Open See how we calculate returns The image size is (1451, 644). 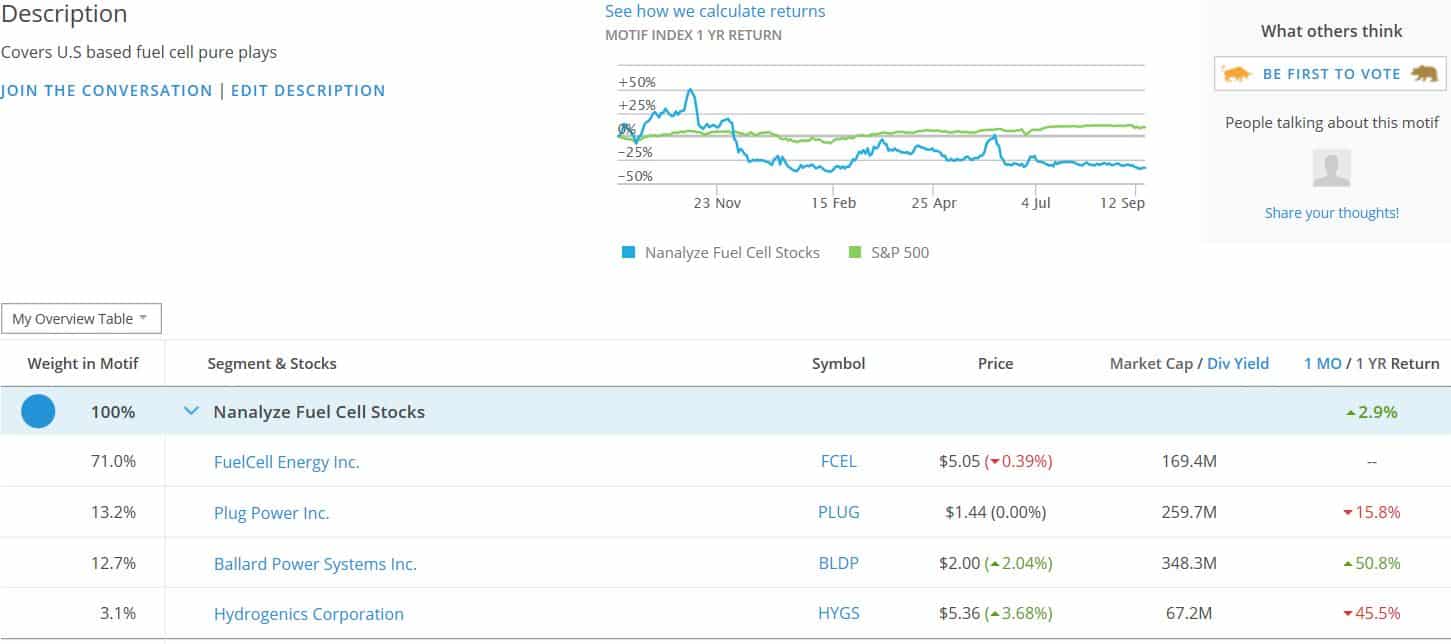(x=715, y=12)
